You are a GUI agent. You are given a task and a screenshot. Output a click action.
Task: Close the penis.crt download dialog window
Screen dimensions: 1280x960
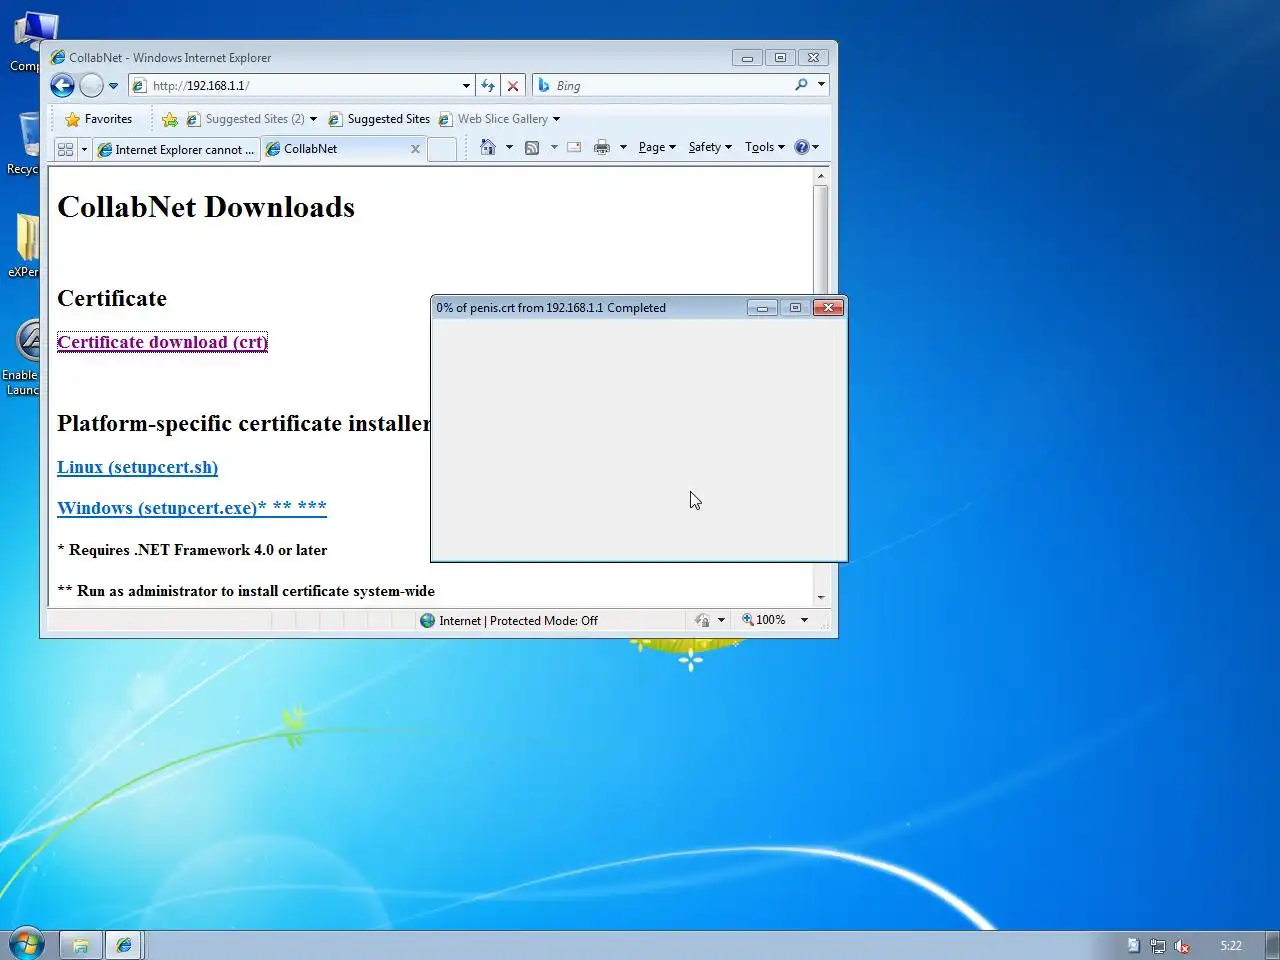click(828, 307)
